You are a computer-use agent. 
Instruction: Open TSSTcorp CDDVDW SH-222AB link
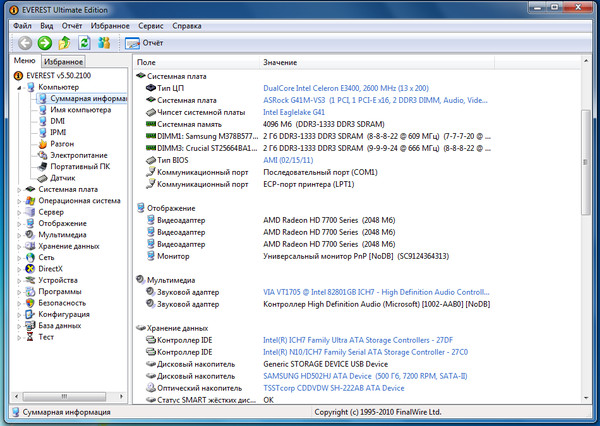tap(334, 388)
